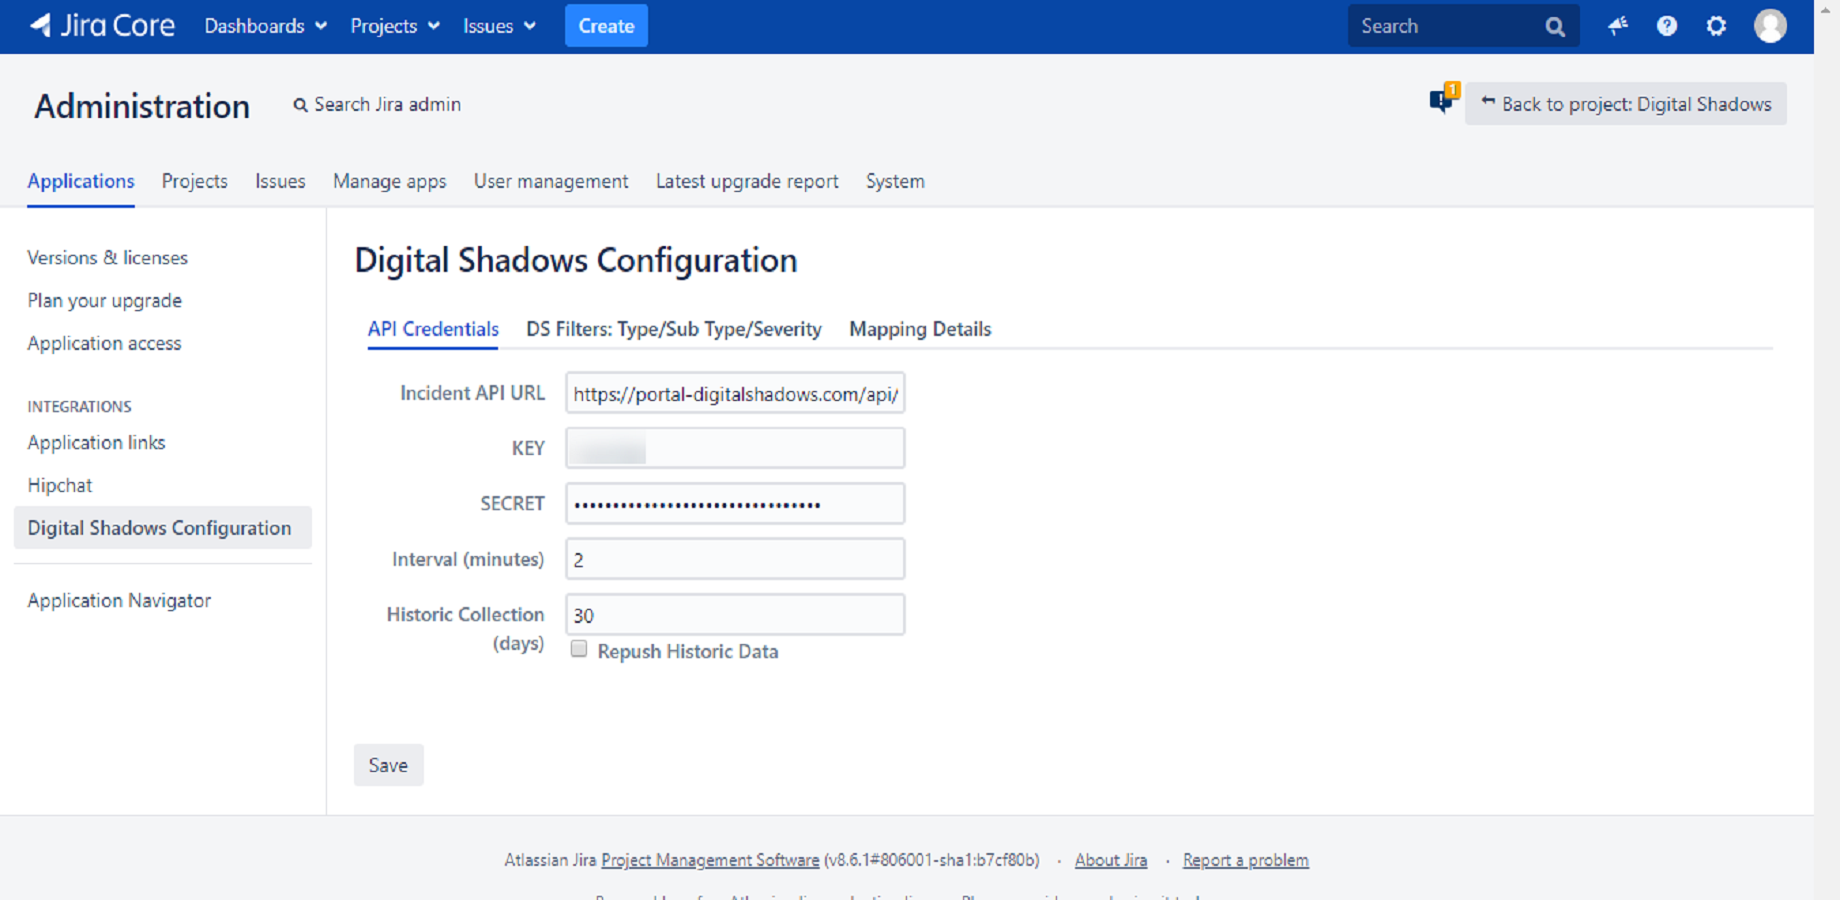Focus the Historic Collection days field
Image resolution: width=1840 pixels, height=900 pixels.
pyautogui.click(x=735, y=615)
